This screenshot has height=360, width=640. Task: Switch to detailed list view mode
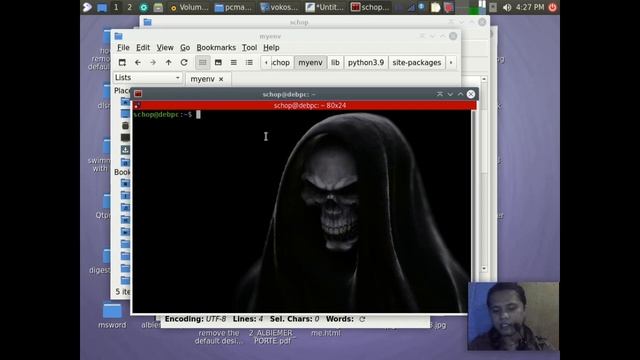point(249,62)
